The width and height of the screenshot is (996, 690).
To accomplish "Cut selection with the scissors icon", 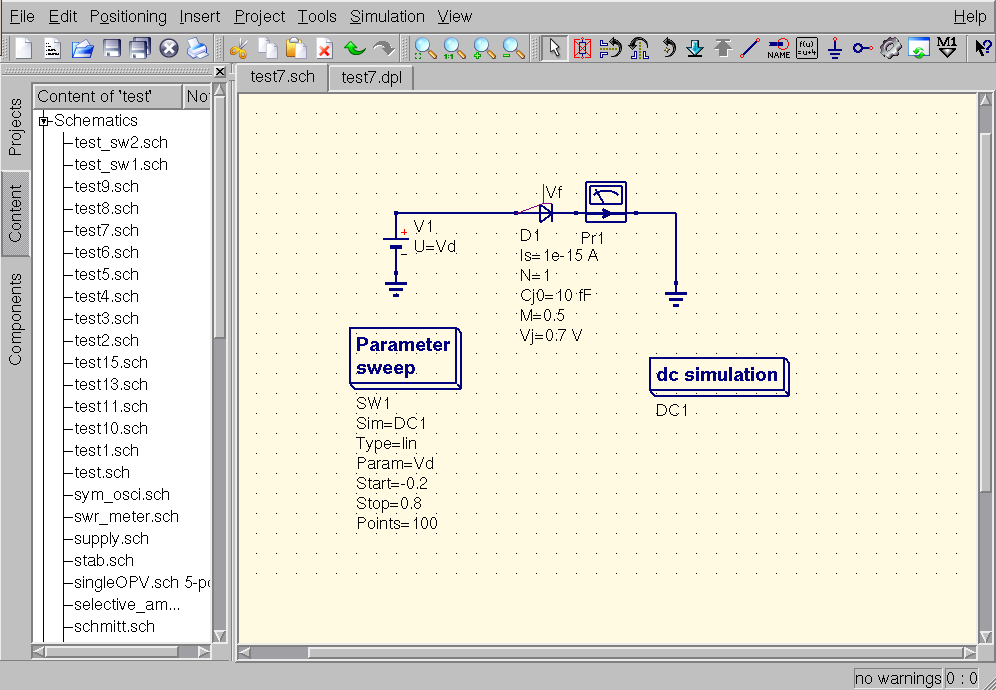I will point(239,48).
